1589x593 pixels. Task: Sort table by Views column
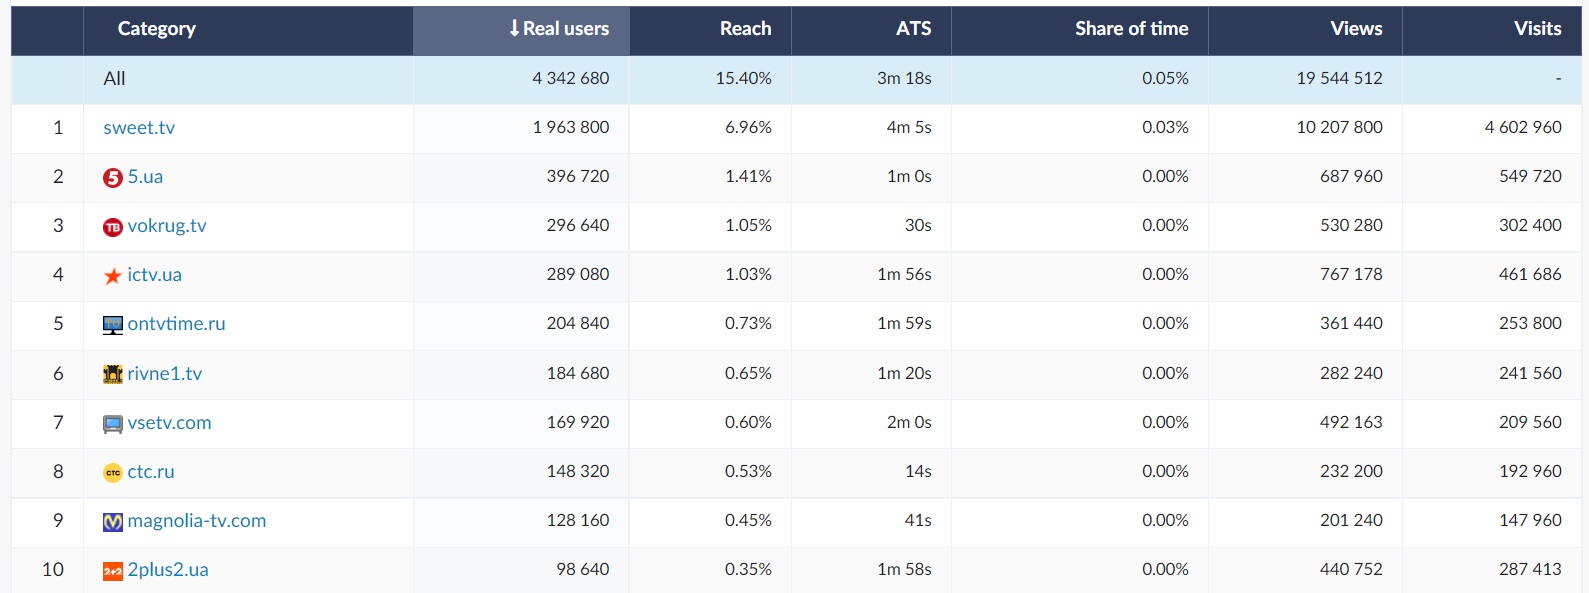(1356, 29)
